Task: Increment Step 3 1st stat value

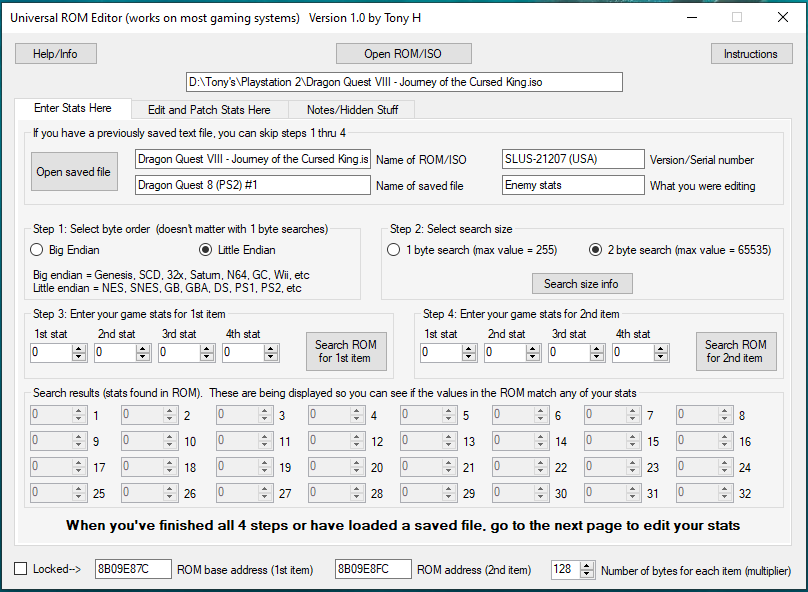Action: 79,349
